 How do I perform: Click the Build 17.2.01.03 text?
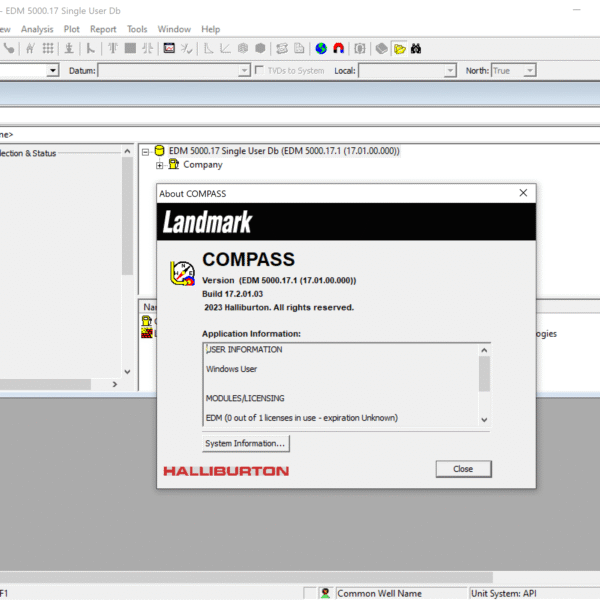[232, 294]
